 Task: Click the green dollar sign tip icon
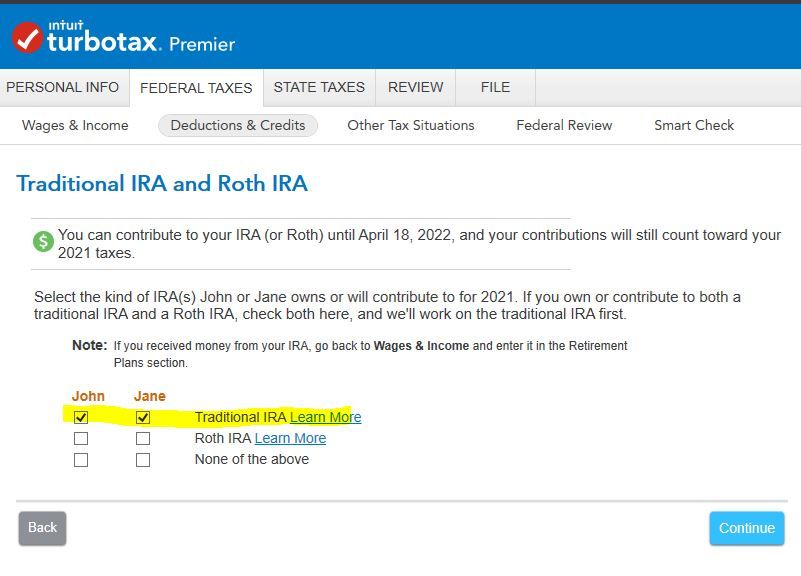coord(43,241)
